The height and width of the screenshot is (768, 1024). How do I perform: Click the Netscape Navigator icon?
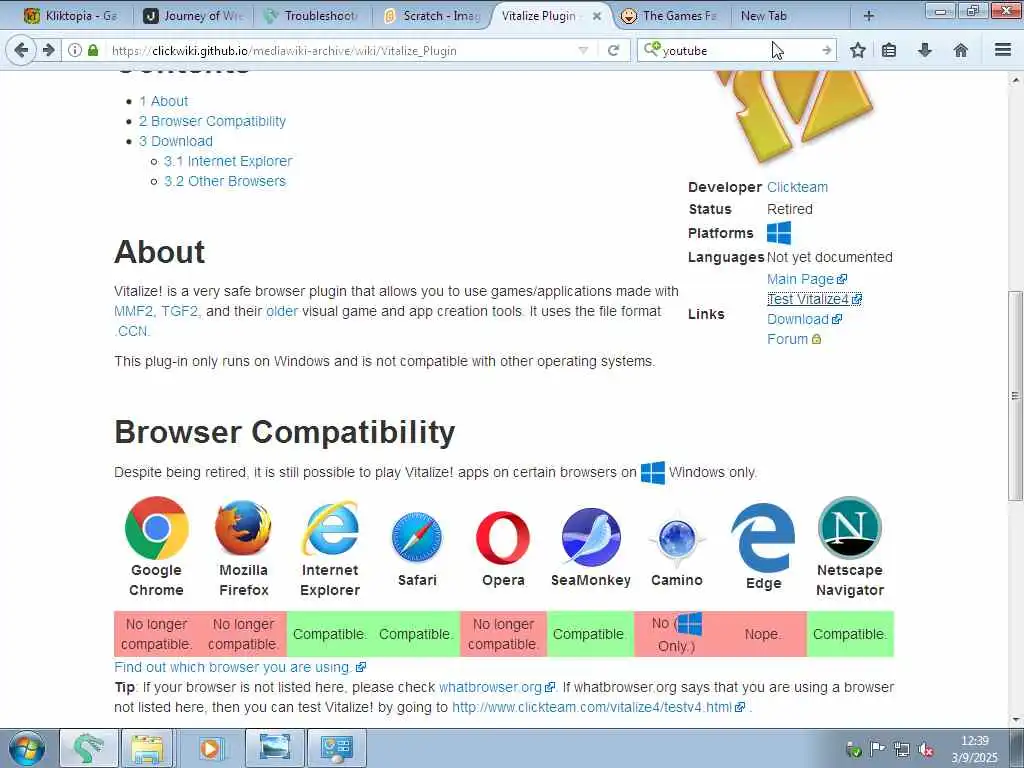(x=850, y=528)
